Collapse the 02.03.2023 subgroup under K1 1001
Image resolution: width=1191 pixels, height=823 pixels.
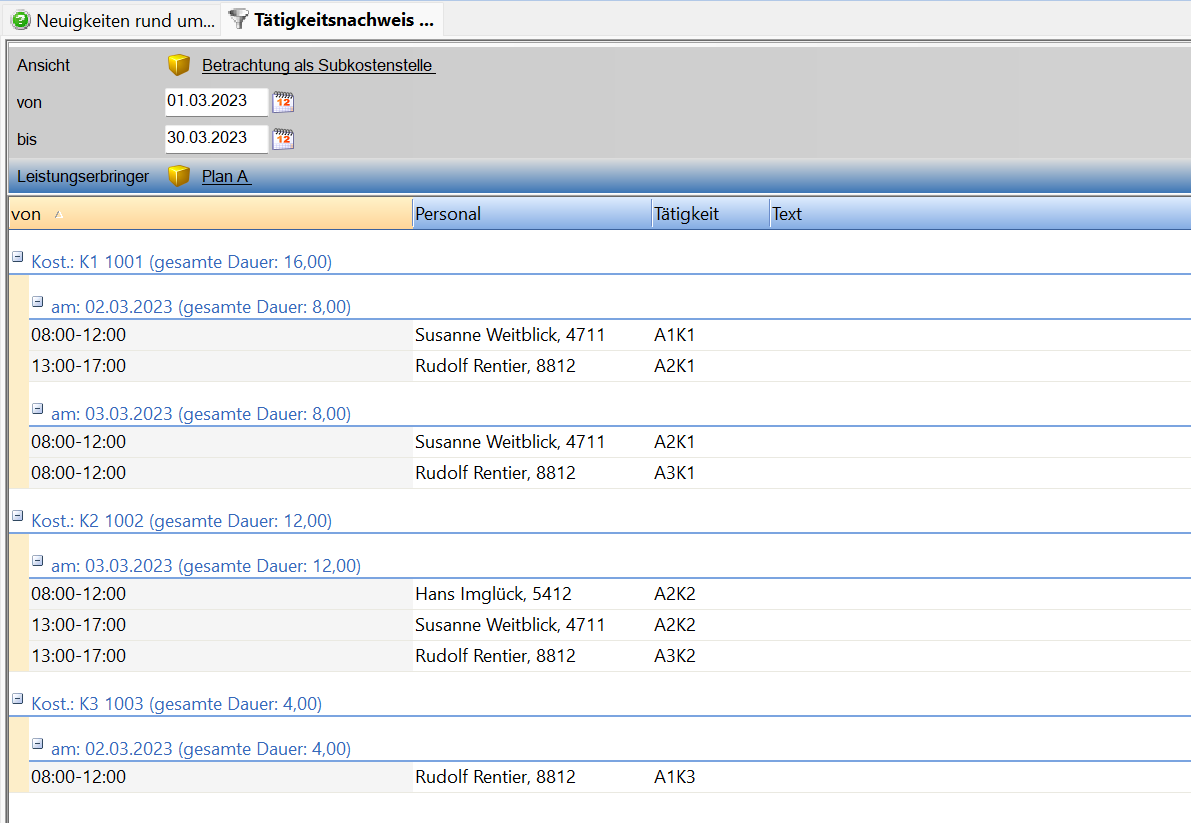[38, 302]
